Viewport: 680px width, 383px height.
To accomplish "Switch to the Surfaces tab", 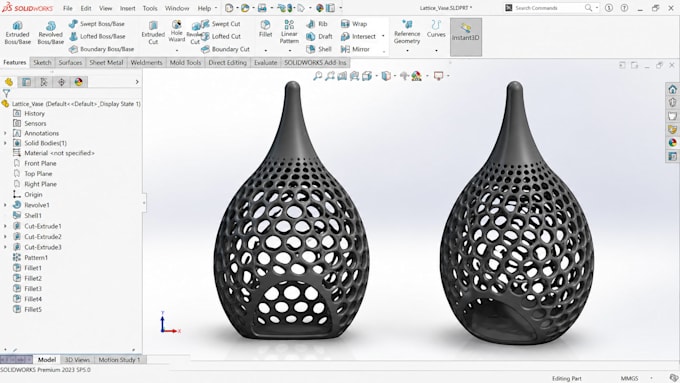I will pos(70,62).
